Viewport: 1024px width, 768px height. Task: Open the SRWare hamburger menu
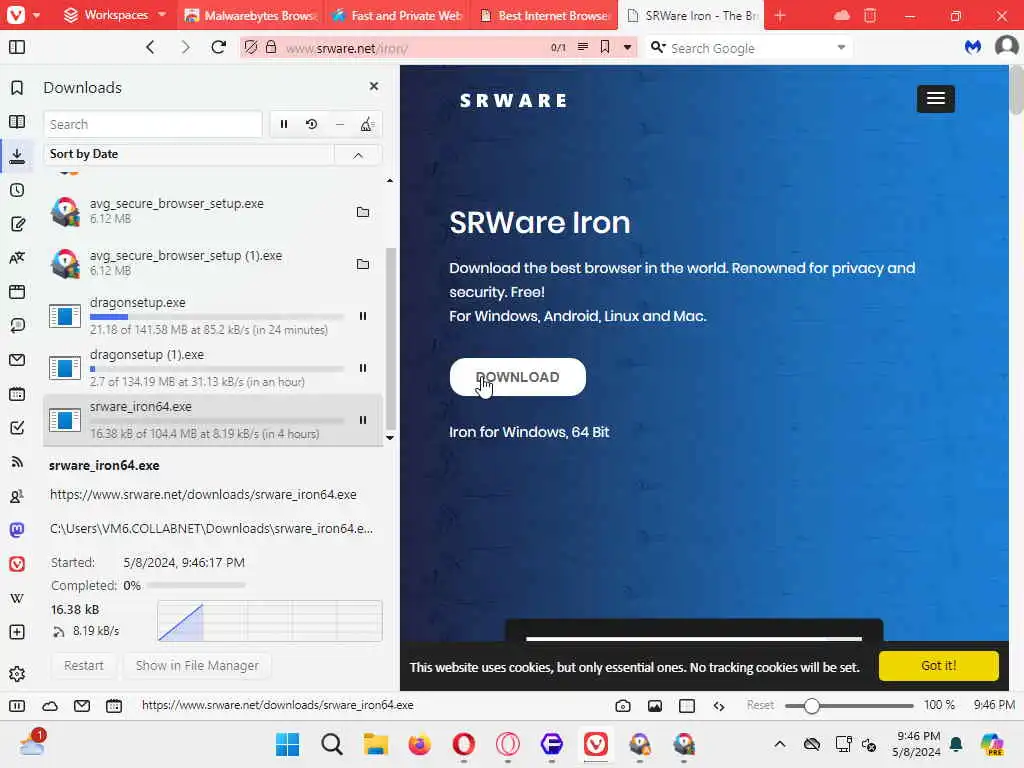pos(936,99)
